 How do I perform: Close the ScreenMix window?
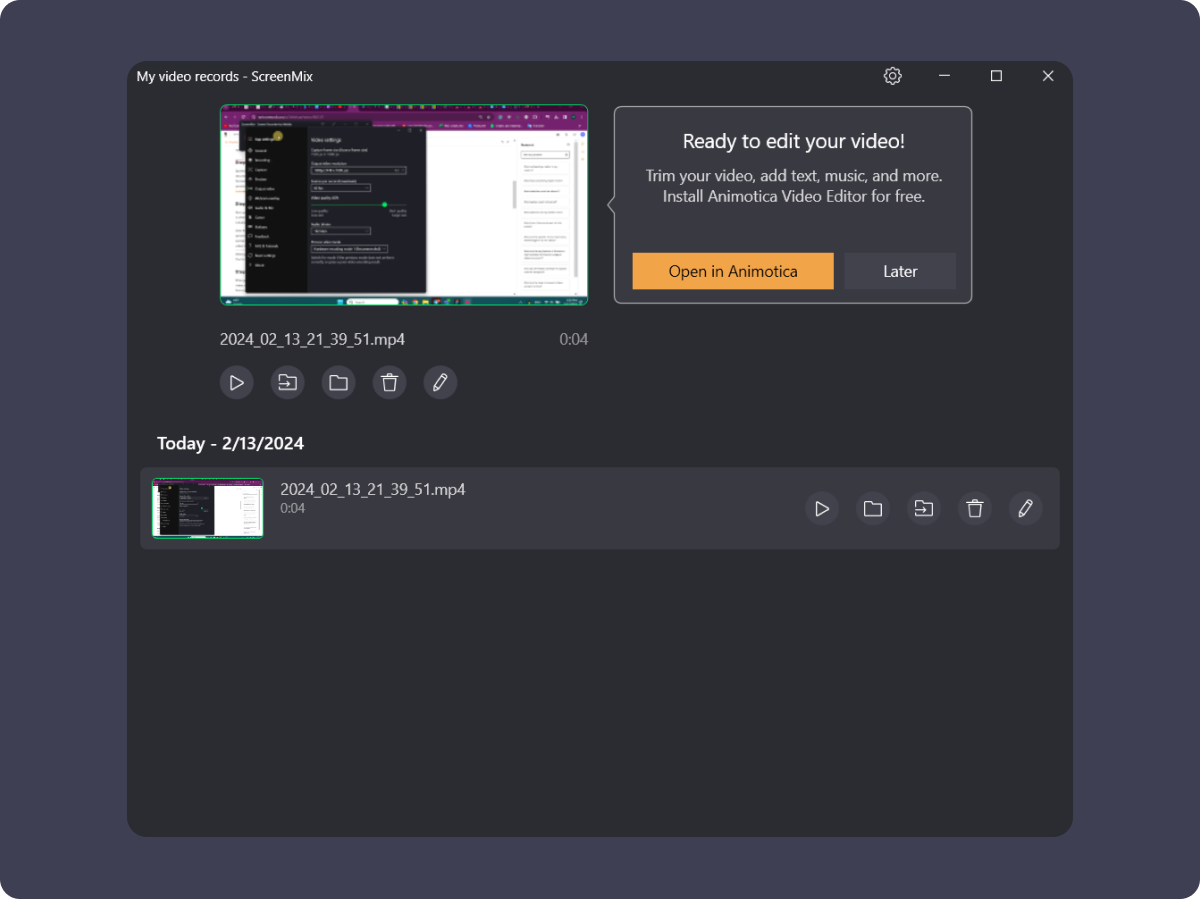tap(1048, 76)
